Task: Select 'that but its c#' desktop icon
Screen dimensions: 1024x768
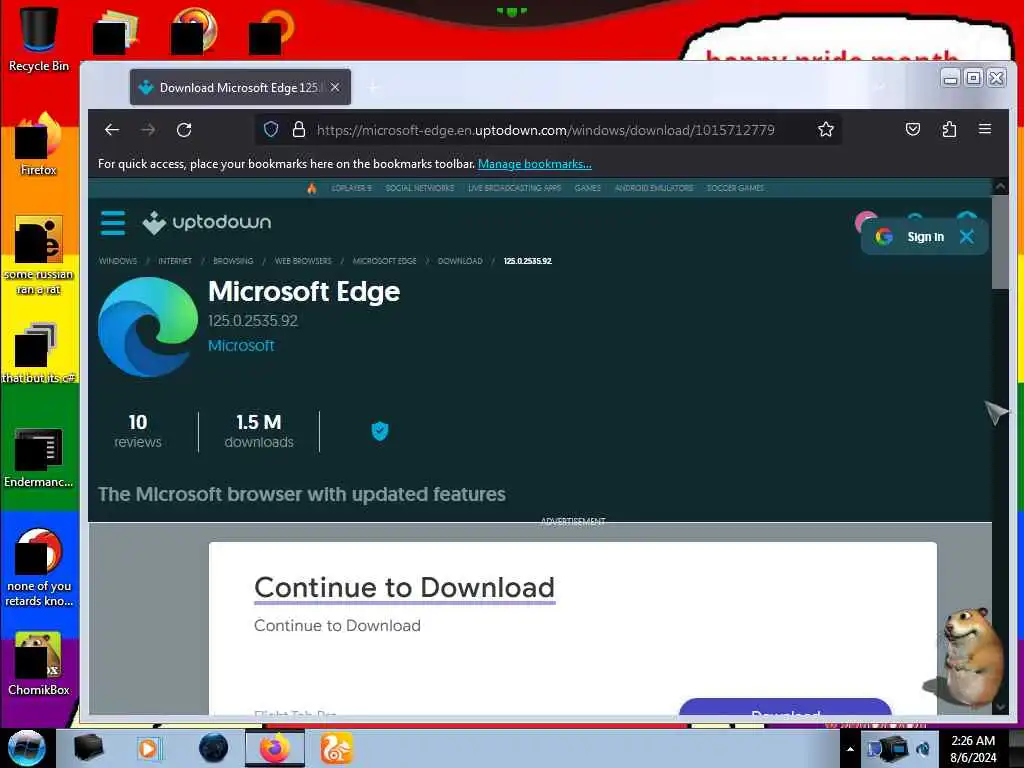Action: coord(39,353)
